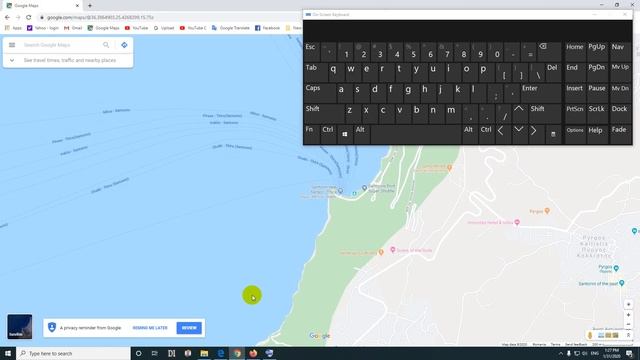The image size is (640, 360).
Task: Toggle the Fn key
Action: coord(312,134)
